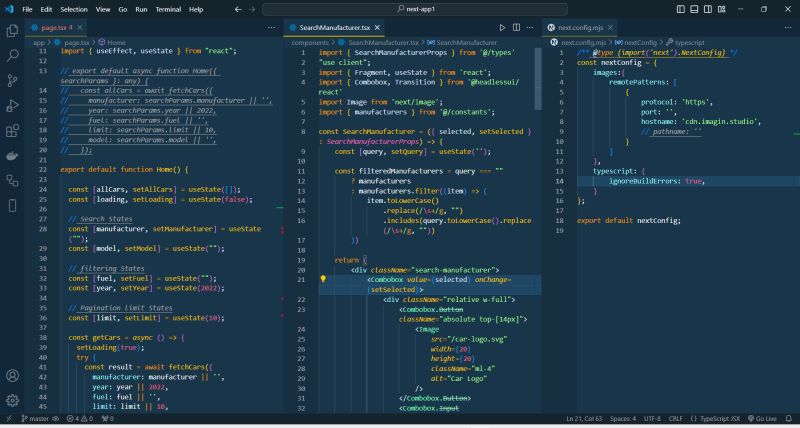Expand nextConfig breadcrumb item
The image size is (800, 428).
[636, 43]
